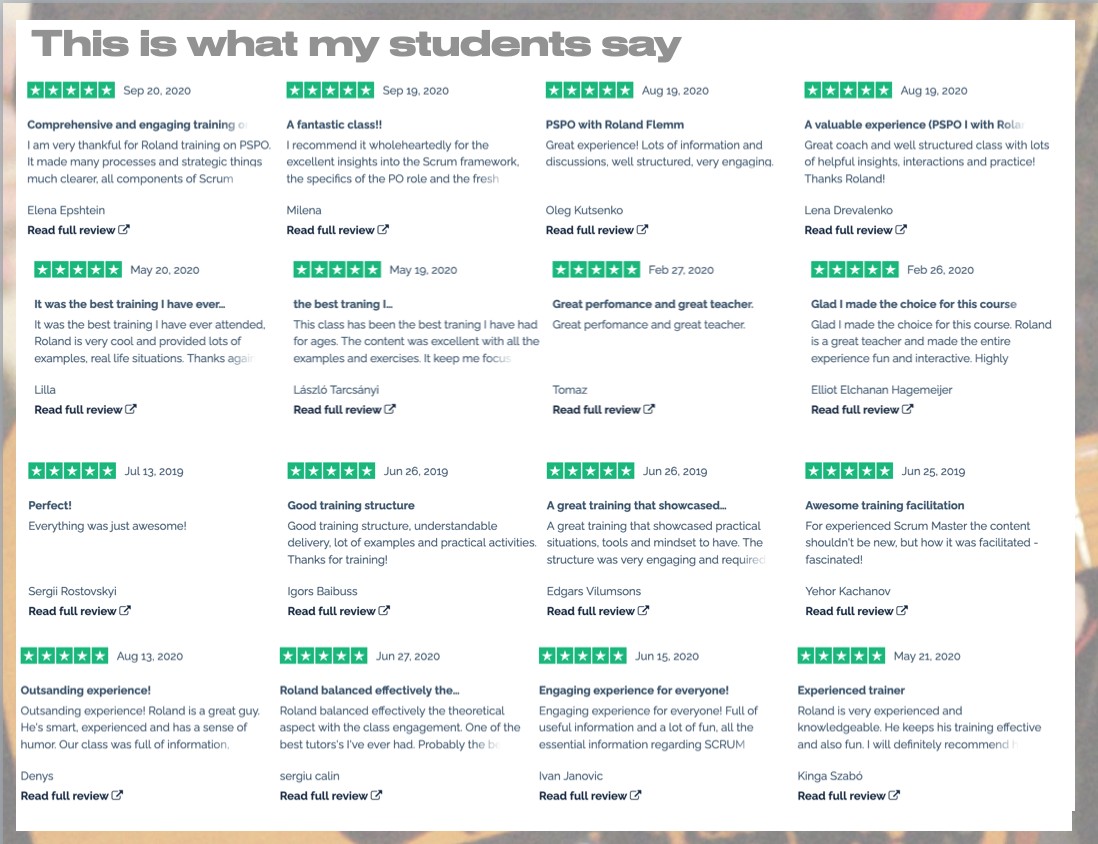The width and height of the screenshot is (1098, 844).
Task: Read full review by Denys
Action: [71, 796]
